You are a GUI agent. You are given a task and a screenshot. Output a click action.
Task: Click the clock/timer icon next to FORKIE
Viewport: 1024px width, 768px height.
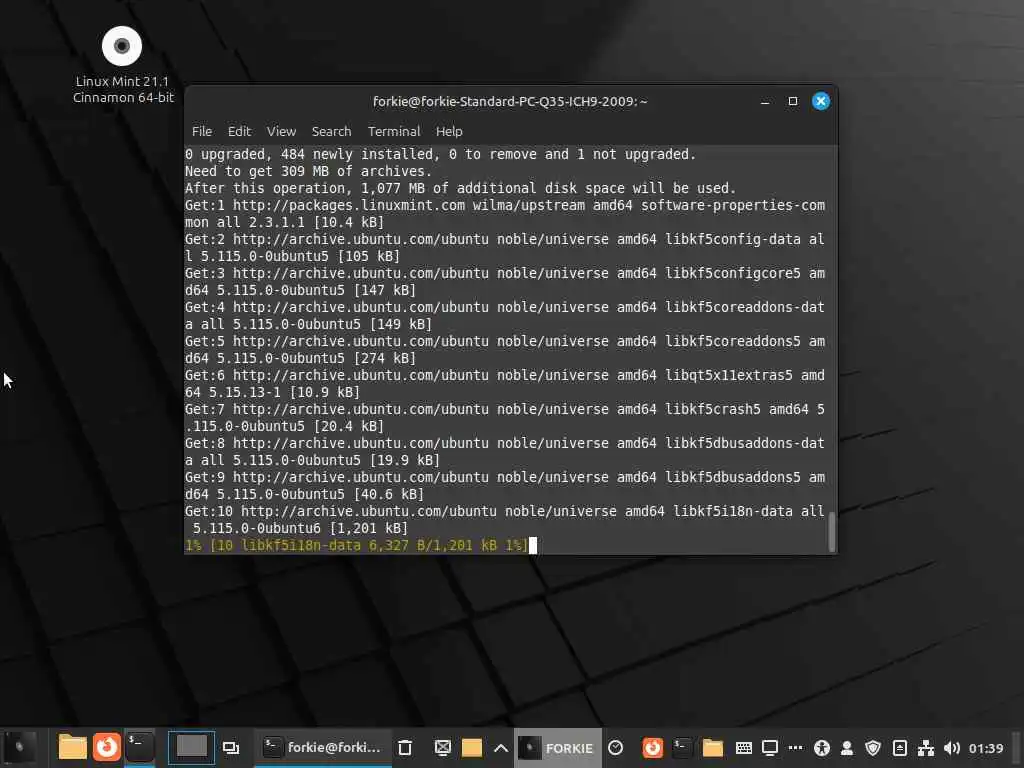coord(615,748)
